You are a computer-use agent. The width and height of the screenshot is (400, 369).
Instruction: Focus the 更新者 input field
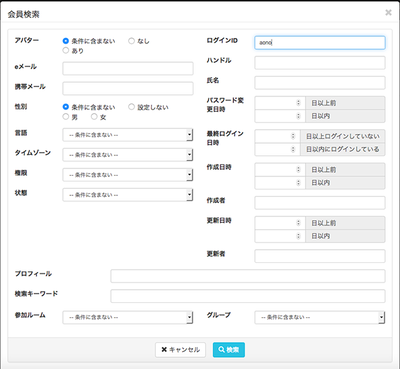tap(320, 256)
